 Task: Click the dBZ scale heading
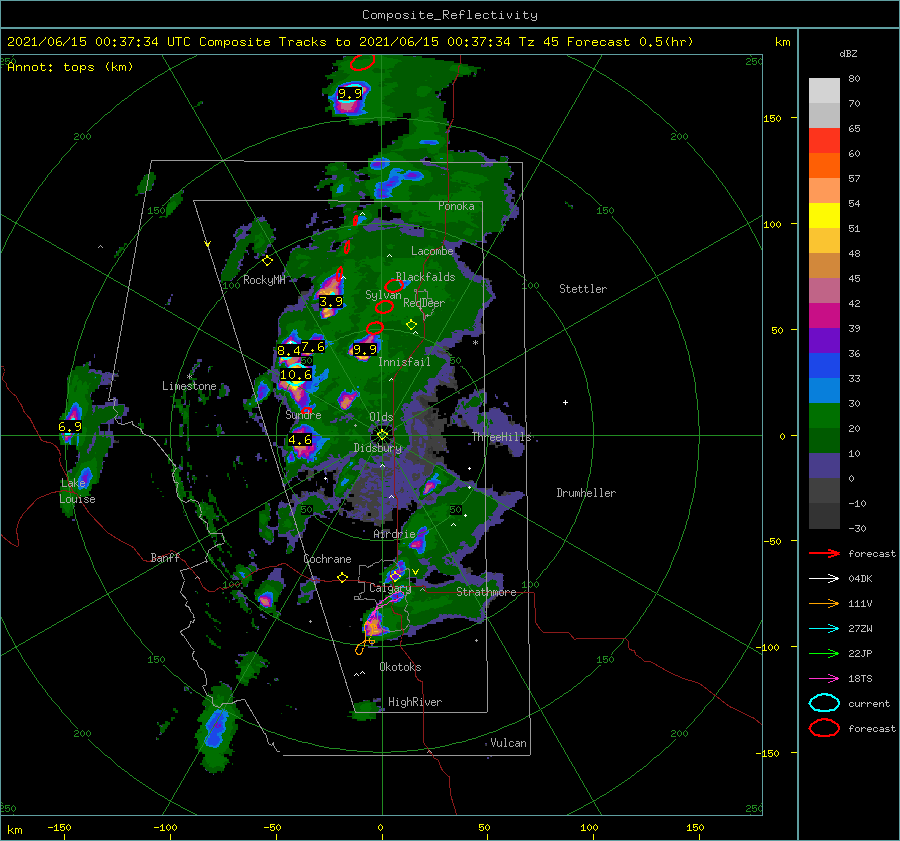pos(848,53)
